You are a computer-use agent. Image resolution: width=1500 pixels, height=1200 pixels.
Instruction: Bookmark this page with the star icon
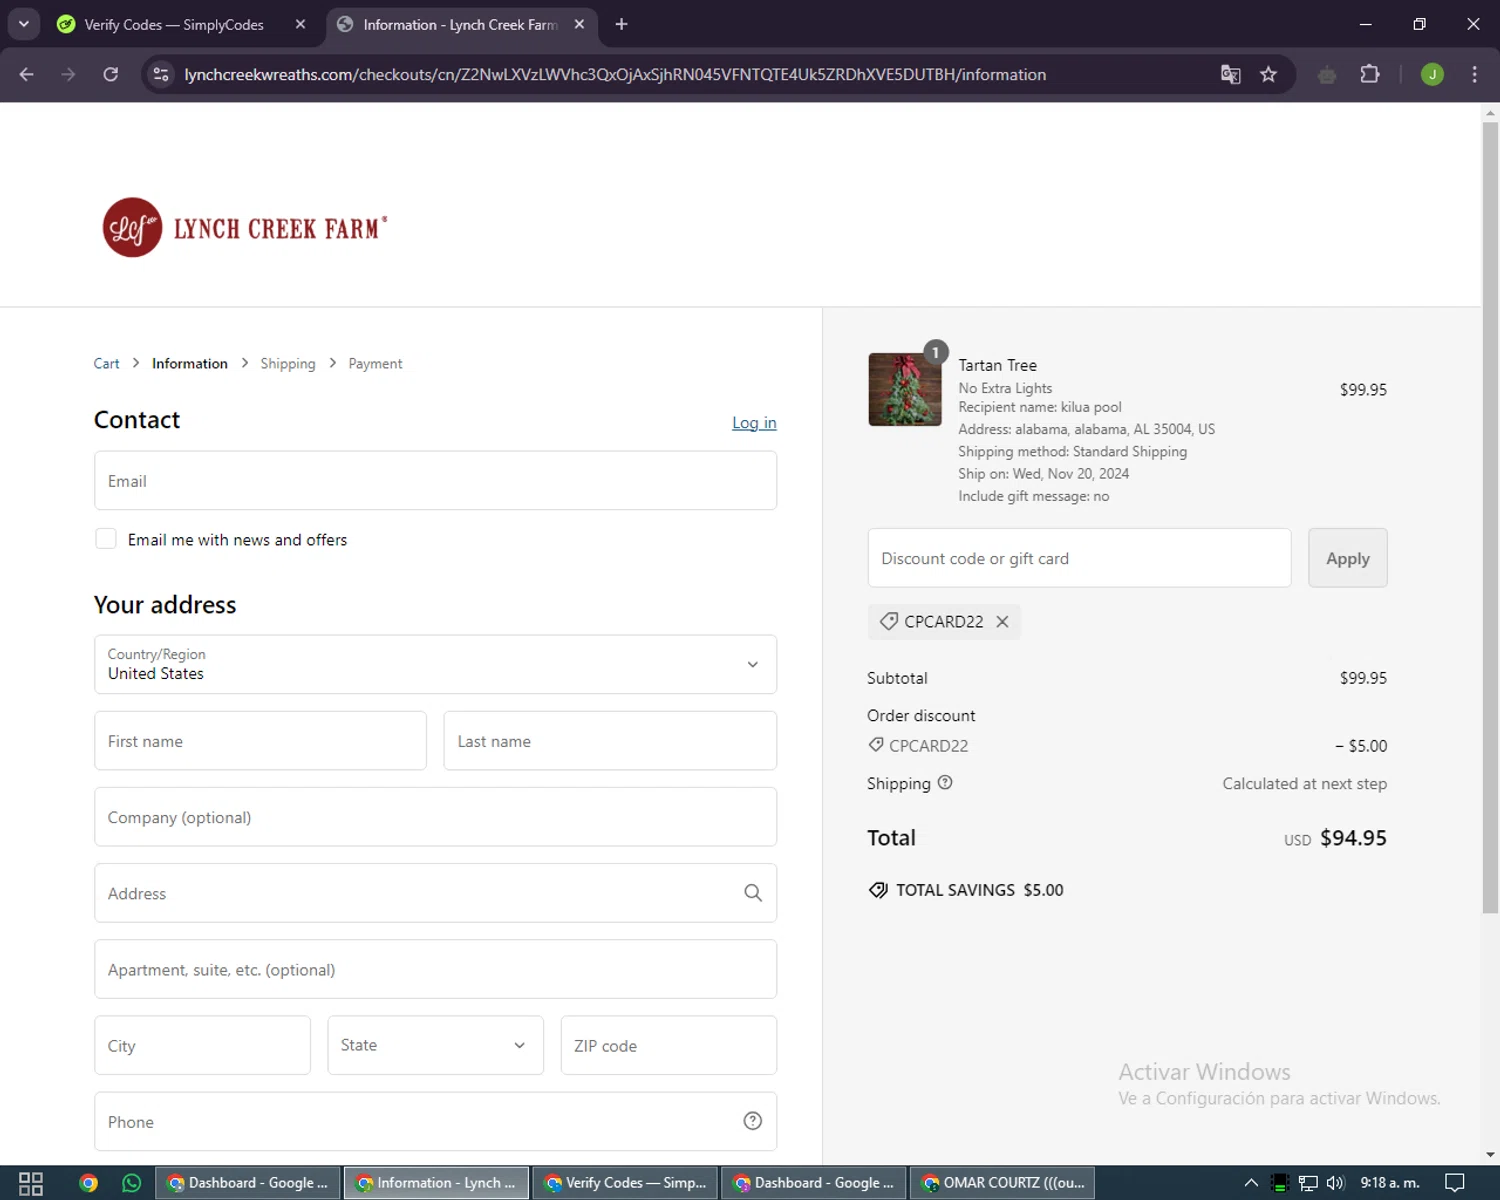point(1269,74)
